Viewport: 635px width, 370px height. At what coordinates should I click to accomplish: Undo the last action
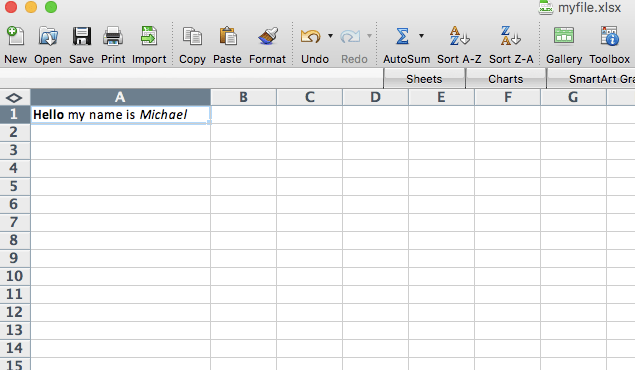311,36
